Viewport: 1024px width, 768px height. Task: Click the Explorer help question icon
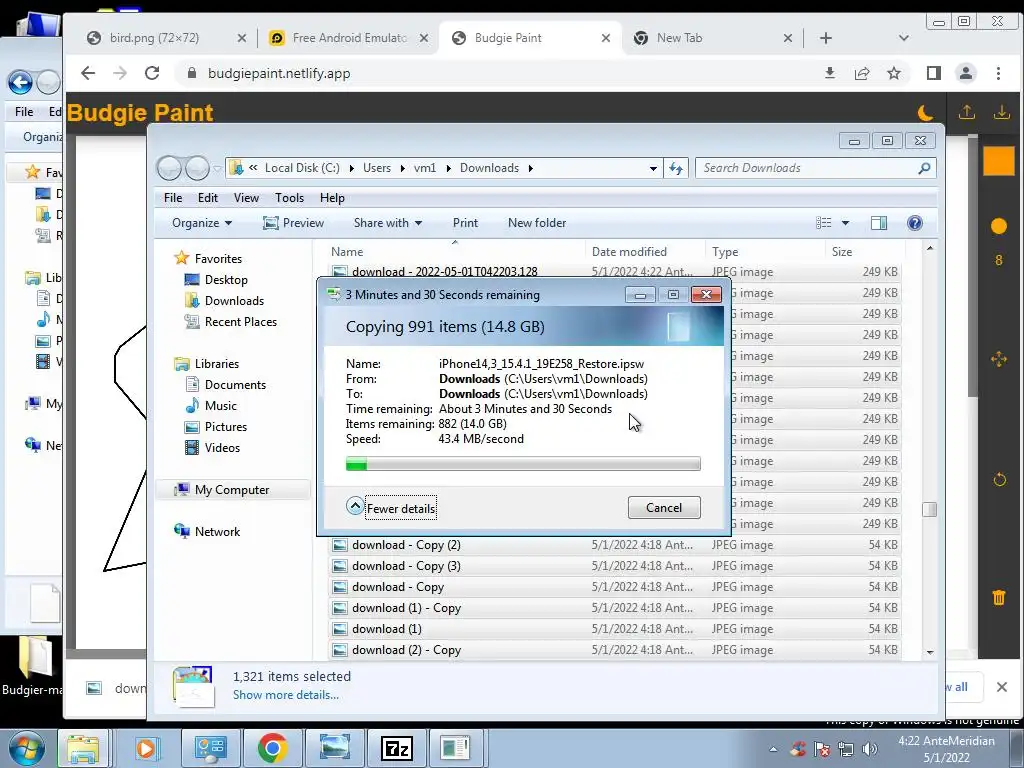click(x=915, y=223)
